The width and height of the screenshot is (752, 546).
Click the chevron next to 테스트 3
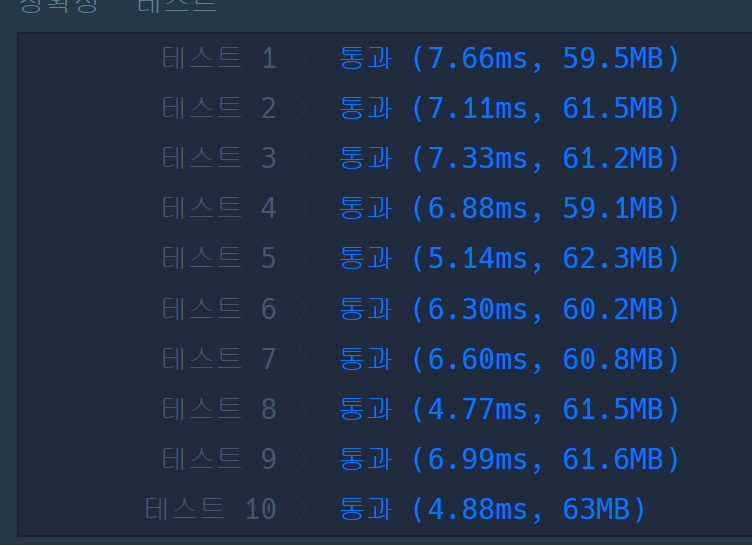click(x=303, y=158)
